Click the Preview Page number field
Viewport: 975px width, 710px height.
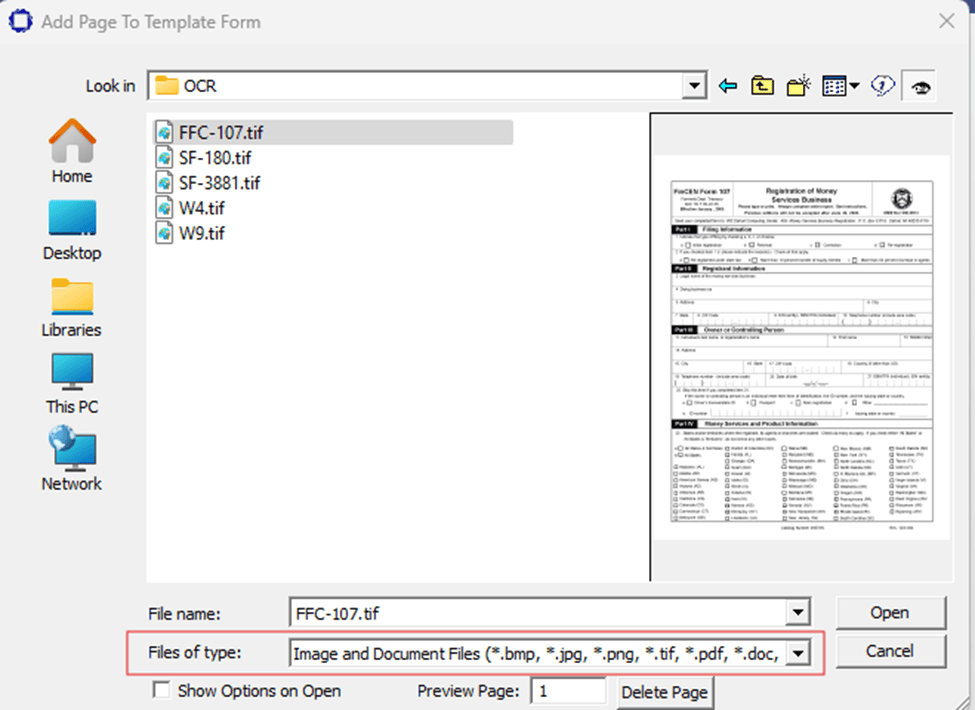coord(566,690)
